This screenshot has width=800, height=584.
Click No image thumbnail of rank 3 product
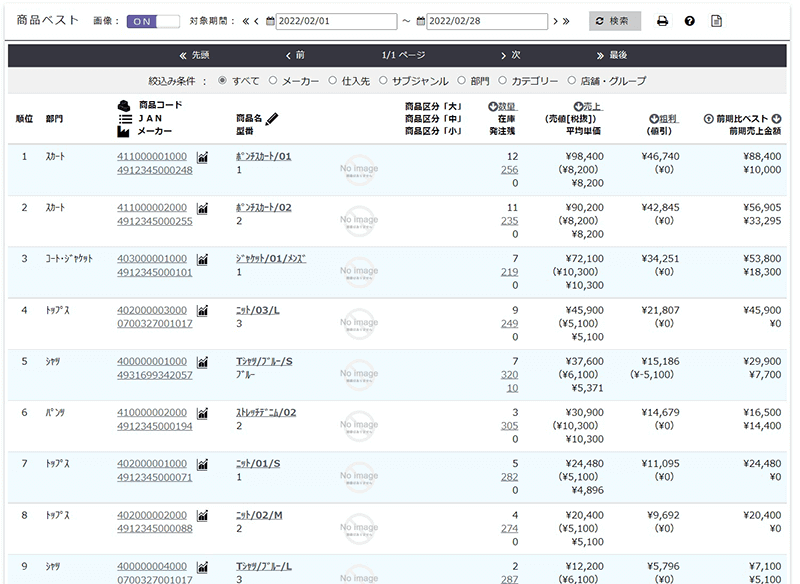point(359,272)
